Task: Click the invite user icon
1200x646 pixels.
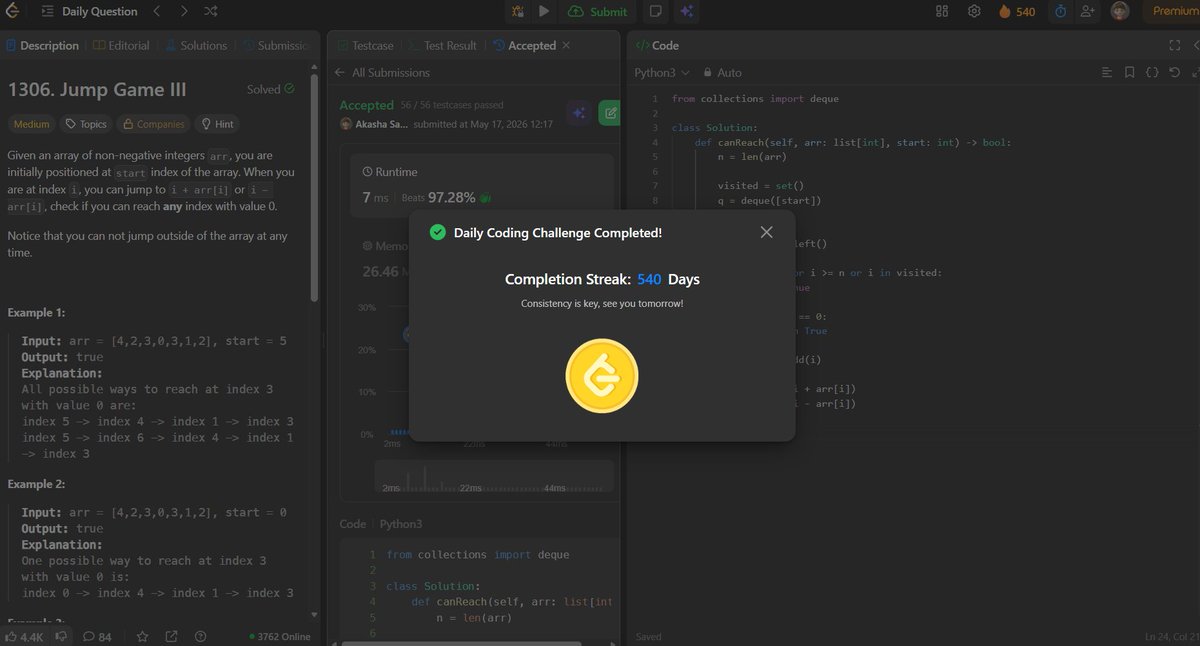Action: click(x=1088, y=11)
